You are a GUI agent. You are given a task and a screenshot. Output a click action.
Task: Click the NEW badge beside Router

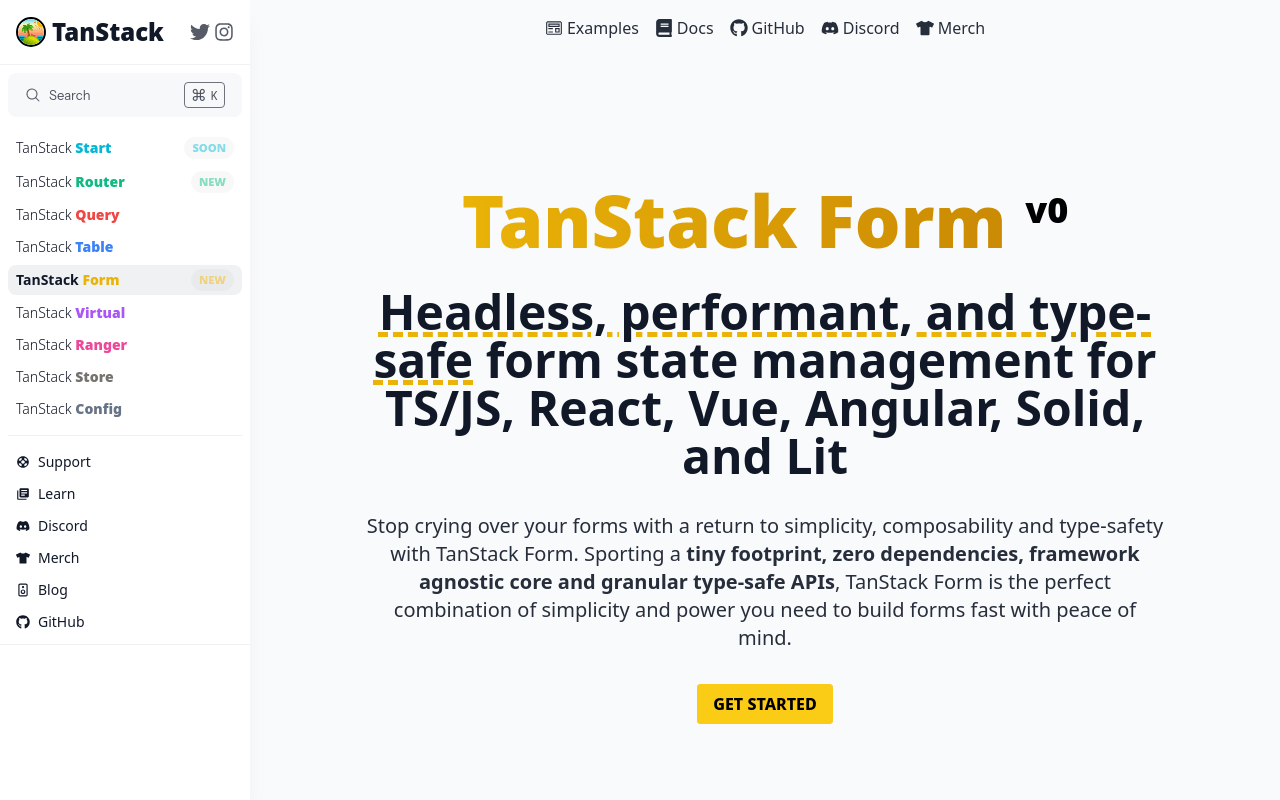[x=212, y=182]
